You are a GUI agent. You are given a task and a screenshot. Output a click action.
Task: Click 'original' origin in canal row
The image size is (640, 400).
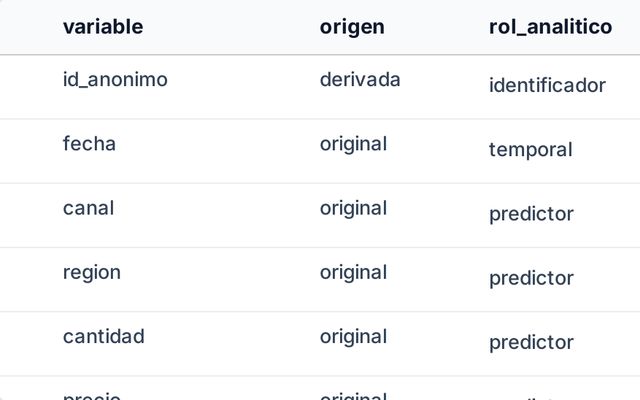(353, 209)
